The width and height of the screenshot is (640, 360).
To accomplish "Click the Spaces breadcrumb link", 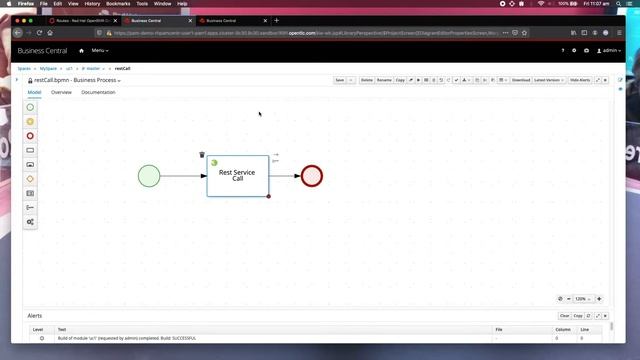I will tap(24, 69).
